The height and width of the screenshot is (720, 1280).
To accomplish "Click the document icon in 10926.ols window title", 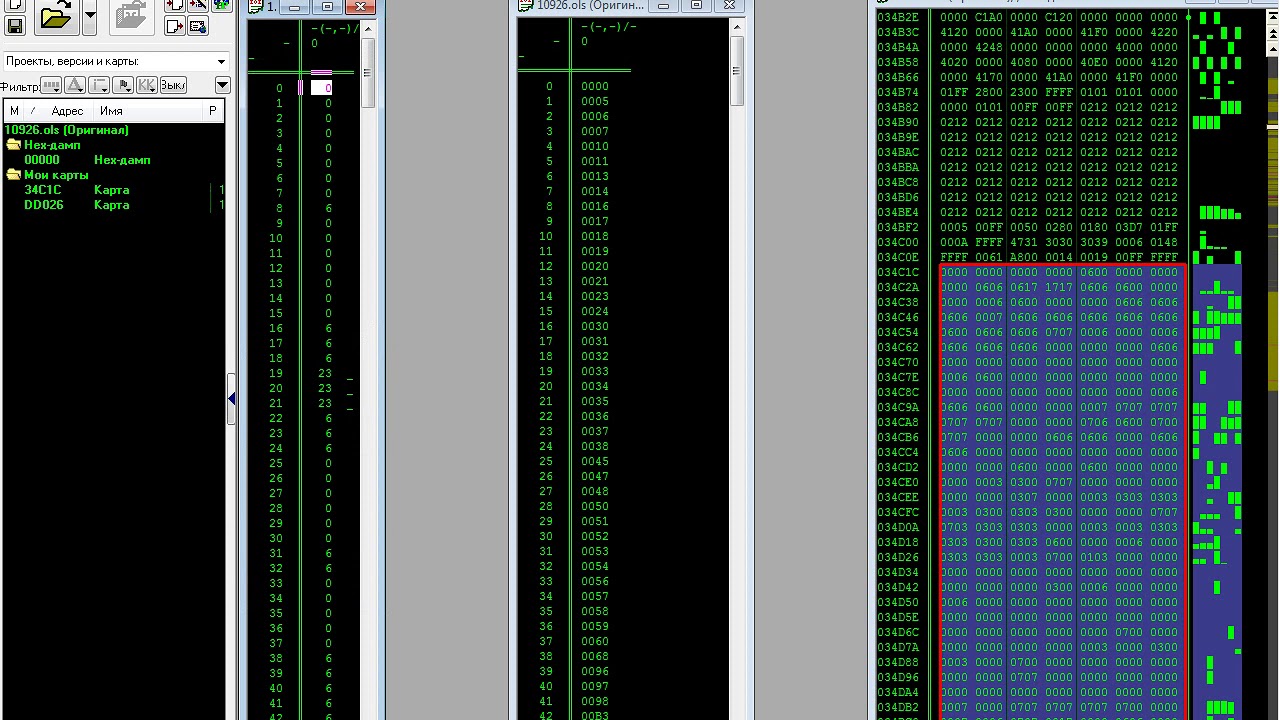I will click(526, 6).
